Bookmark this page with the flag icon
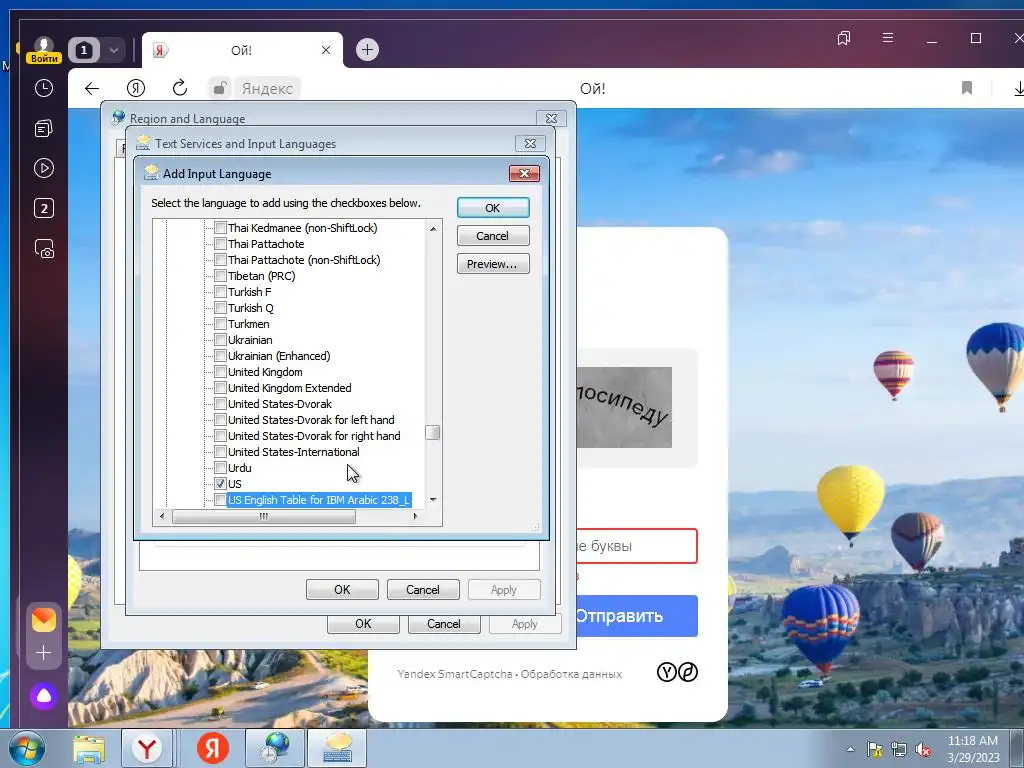The height and width of the screenshot is (768, 1024). coord(967,88)
